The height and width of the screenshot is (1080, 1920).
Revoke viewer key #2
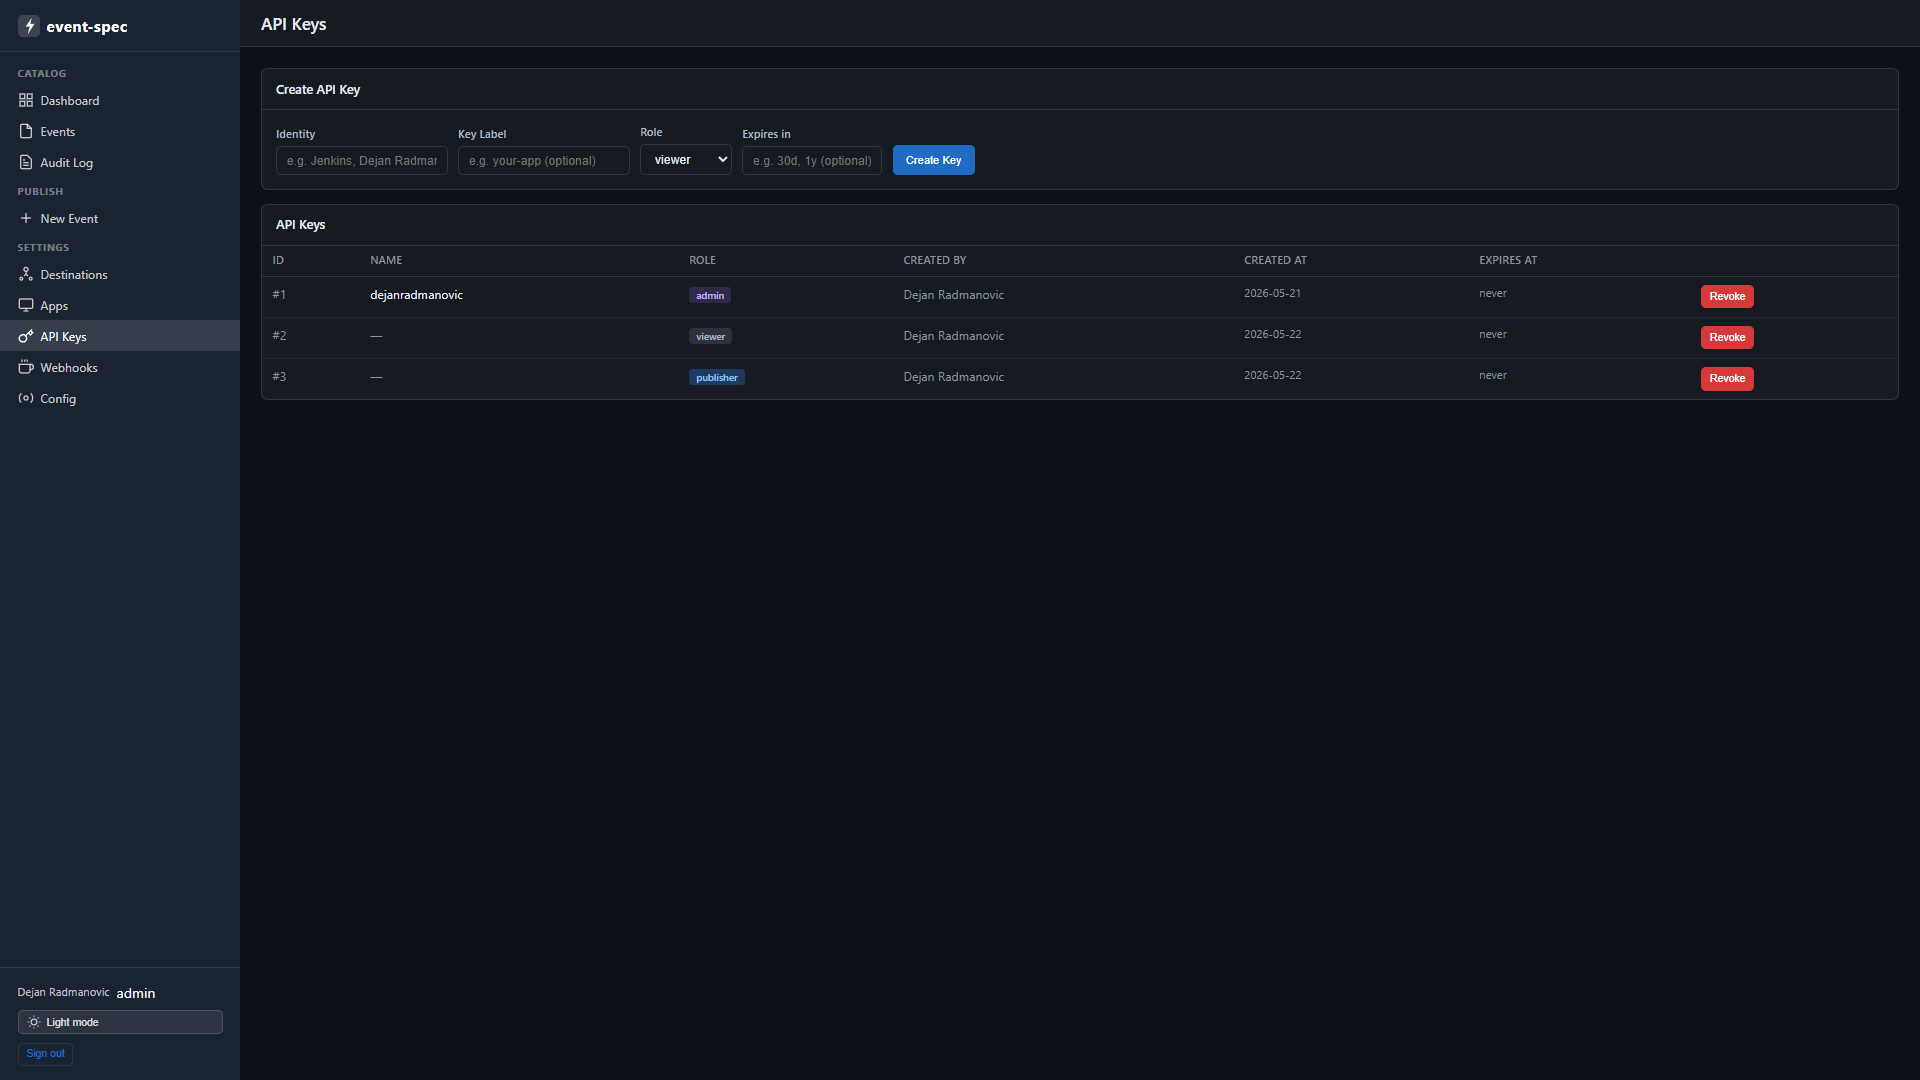coord(1727,337)
